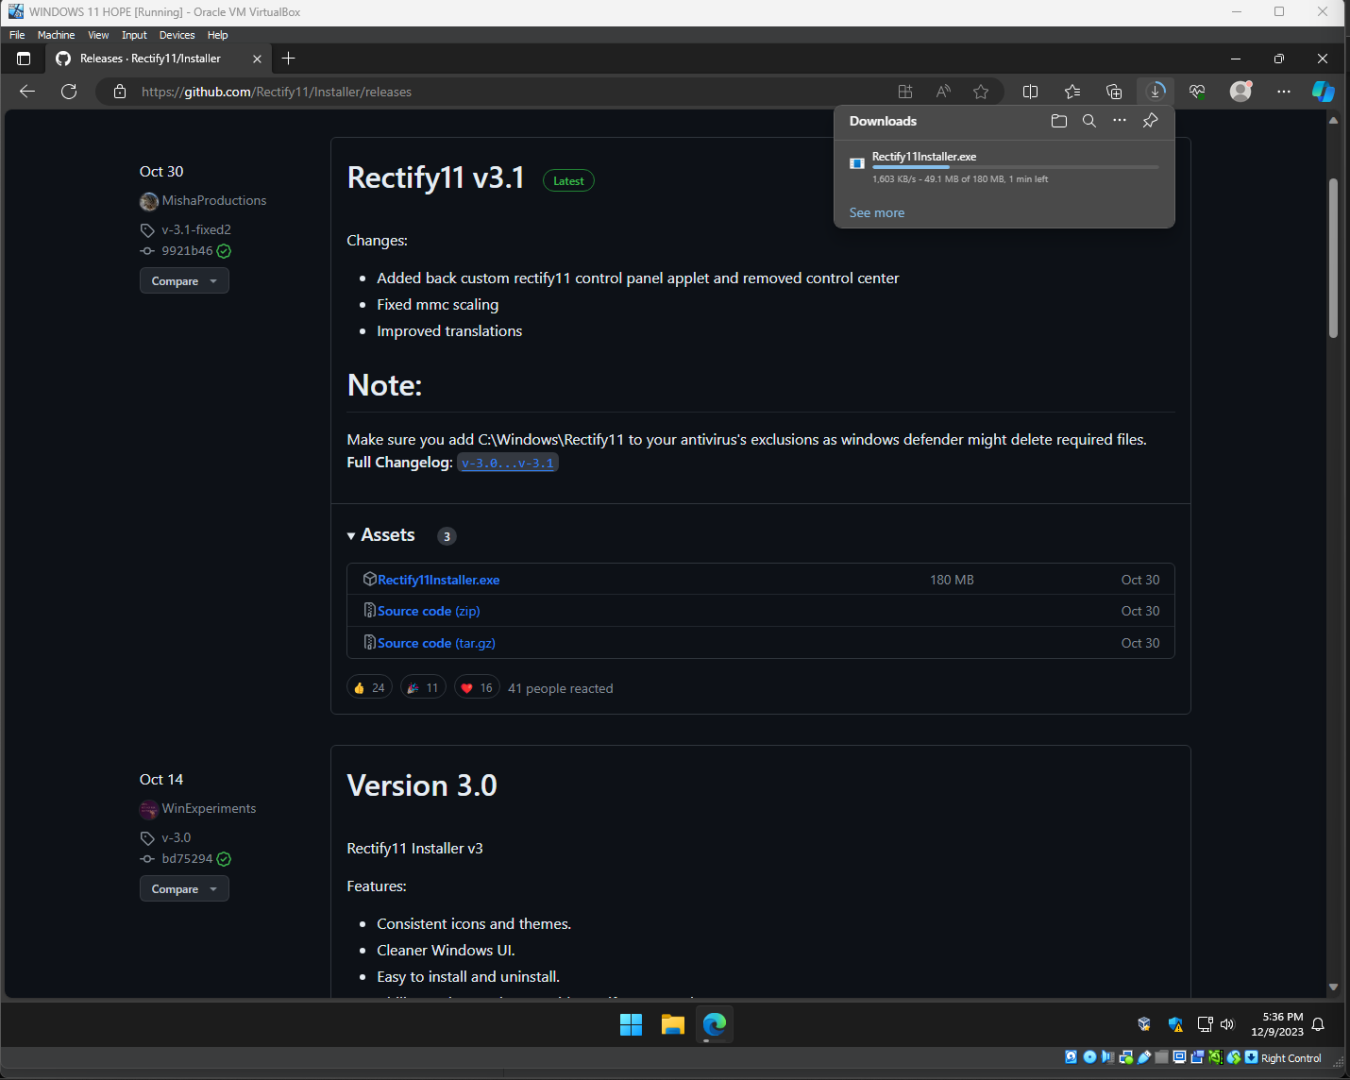The width and height of the screenshot is (1350, 1080).
Task: Download Source code (zip)
Action: [429, 611]
